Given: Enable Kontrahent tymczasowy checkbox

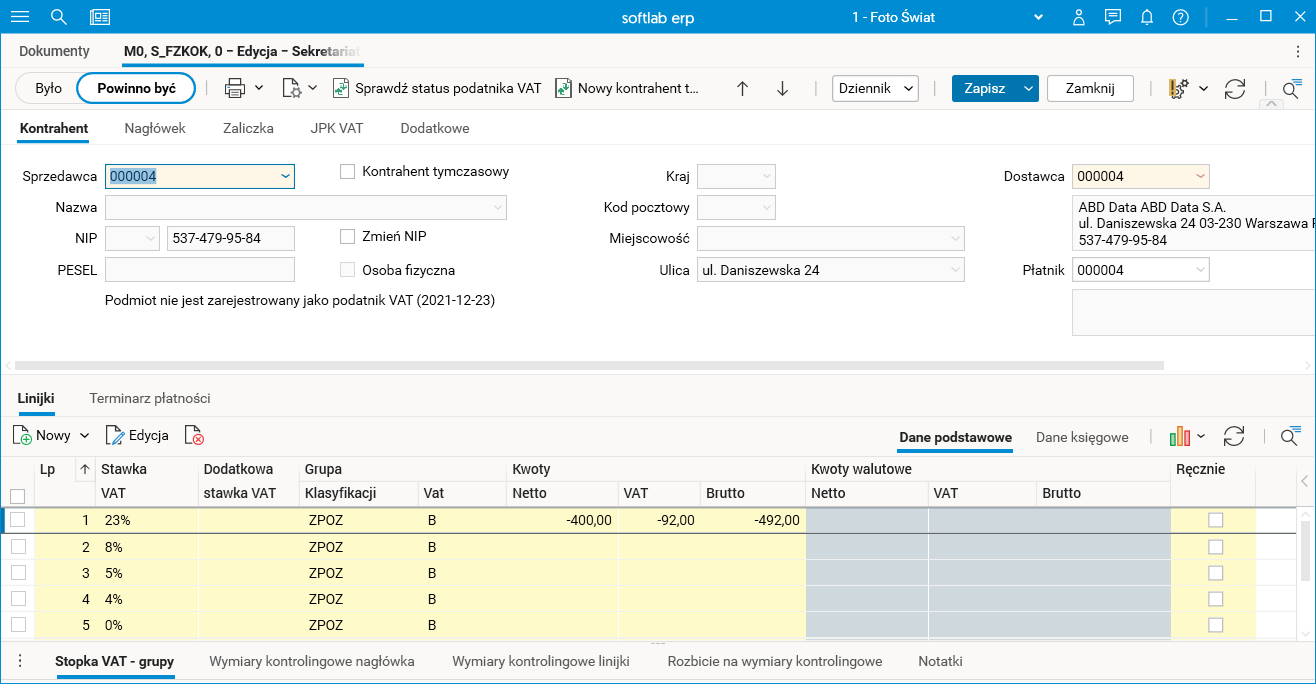Looking at the screenshot, I should pos(348,172).
